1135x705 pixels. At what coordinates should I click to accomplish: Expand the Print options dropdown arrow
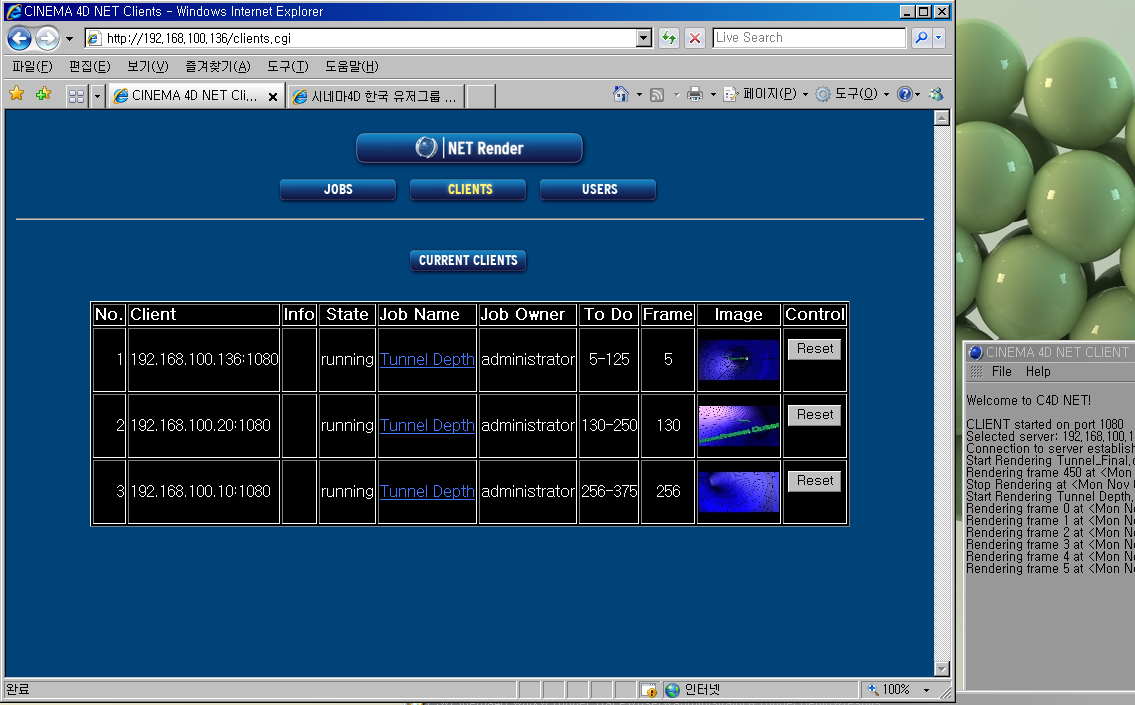(x=713, y=95)
